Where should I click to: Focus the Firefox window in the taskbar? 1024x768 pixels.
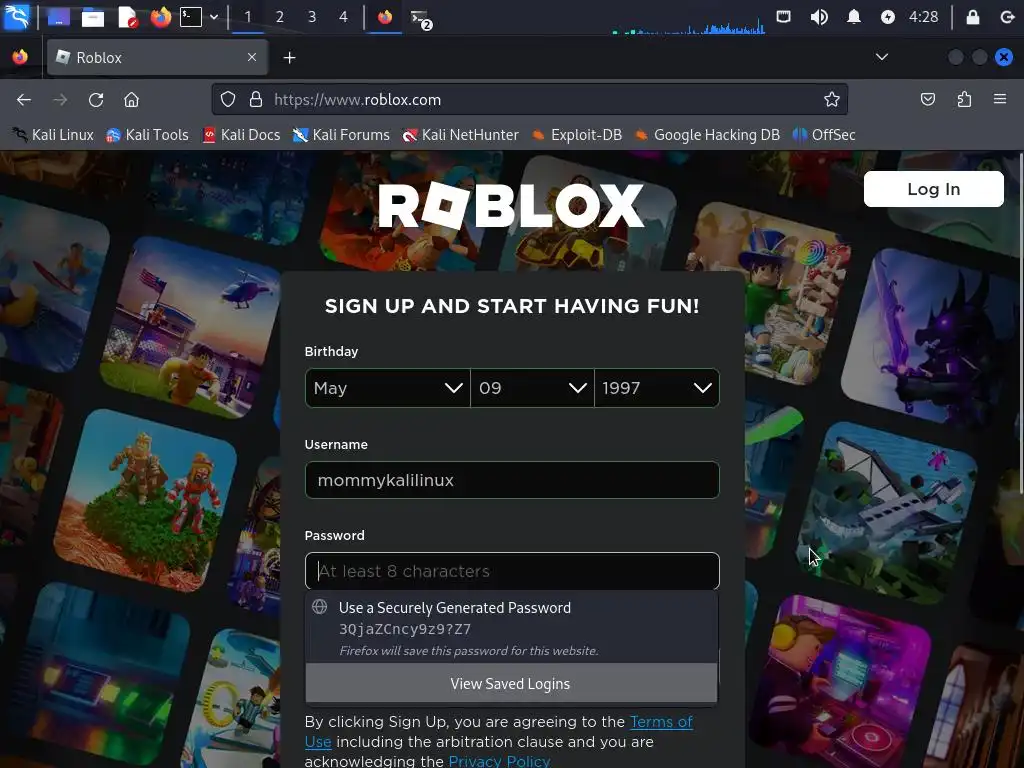[x=385, y=17]
